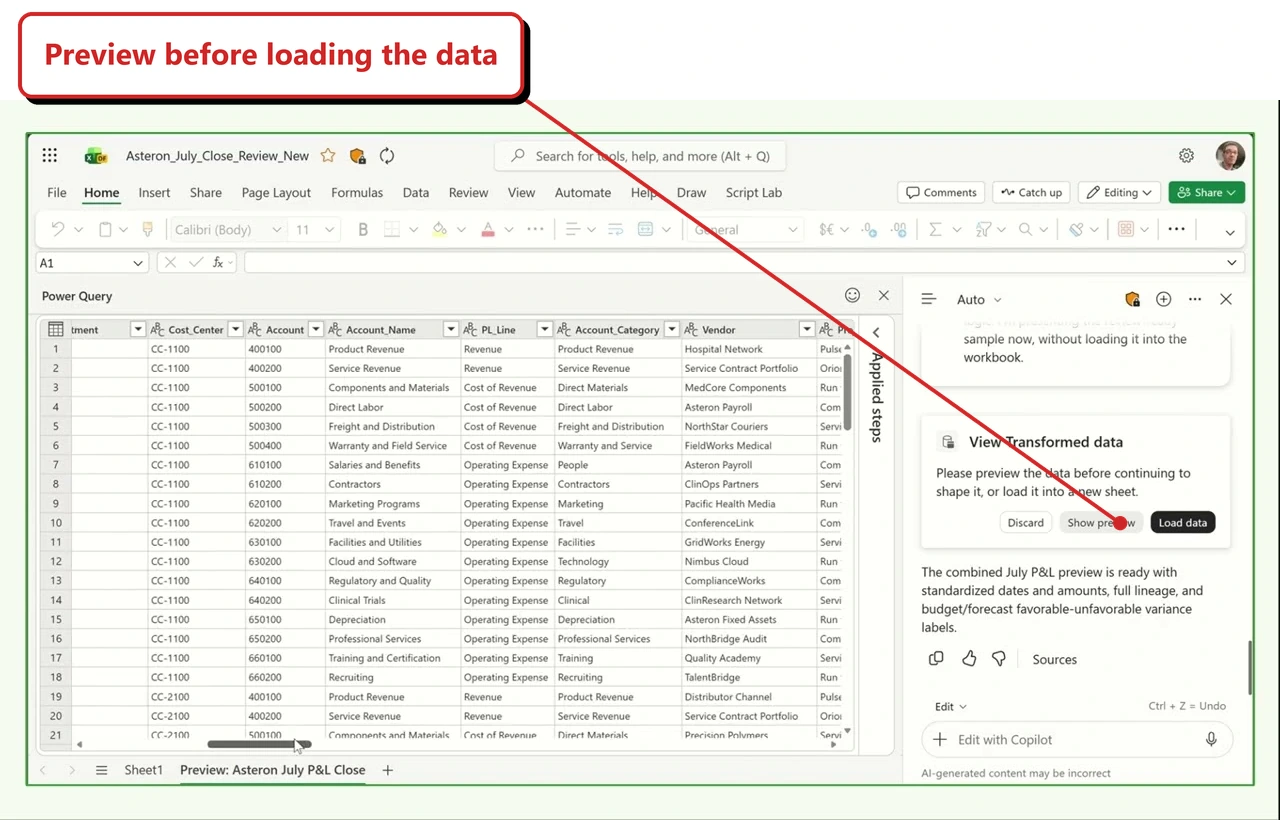Click the red font color icon

coord(488,229)
